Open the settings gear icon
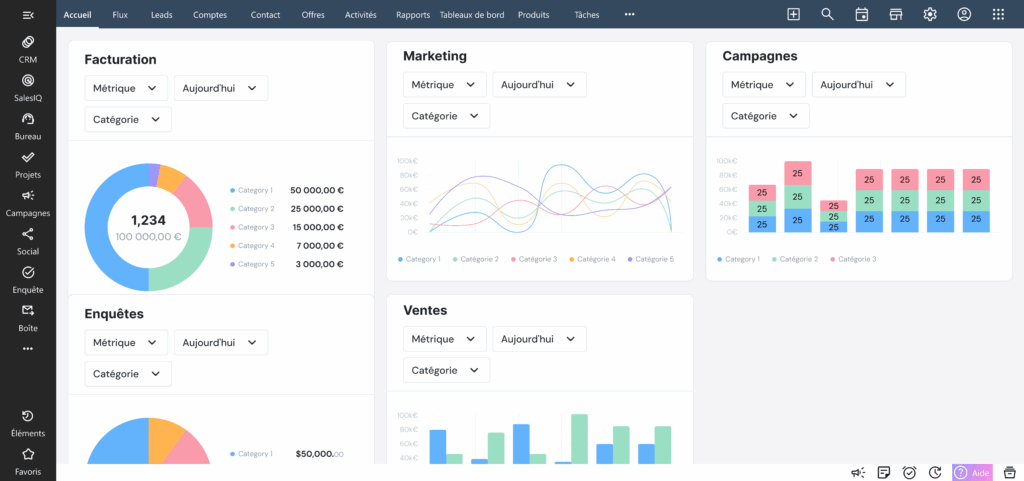 point(930,14)
